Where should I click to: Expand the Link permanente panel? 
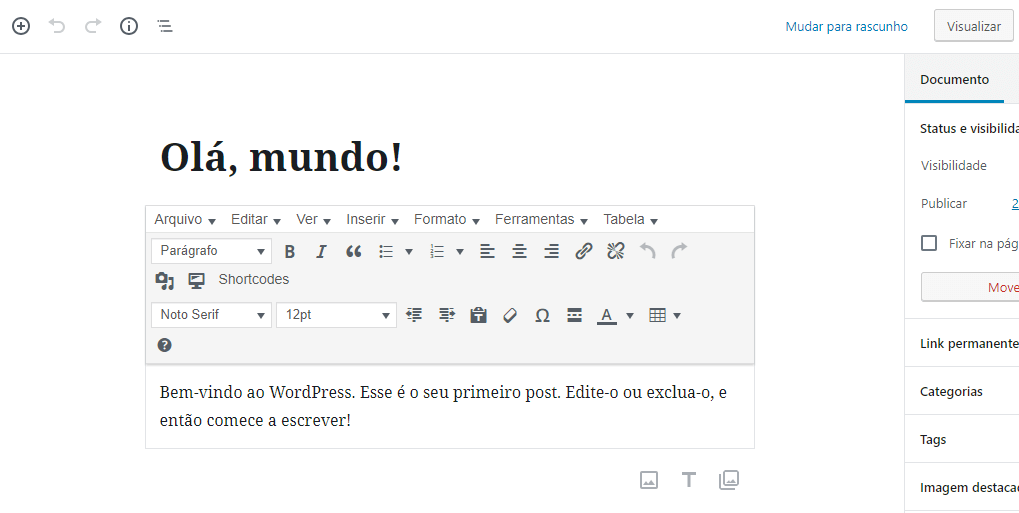[962, 343]
